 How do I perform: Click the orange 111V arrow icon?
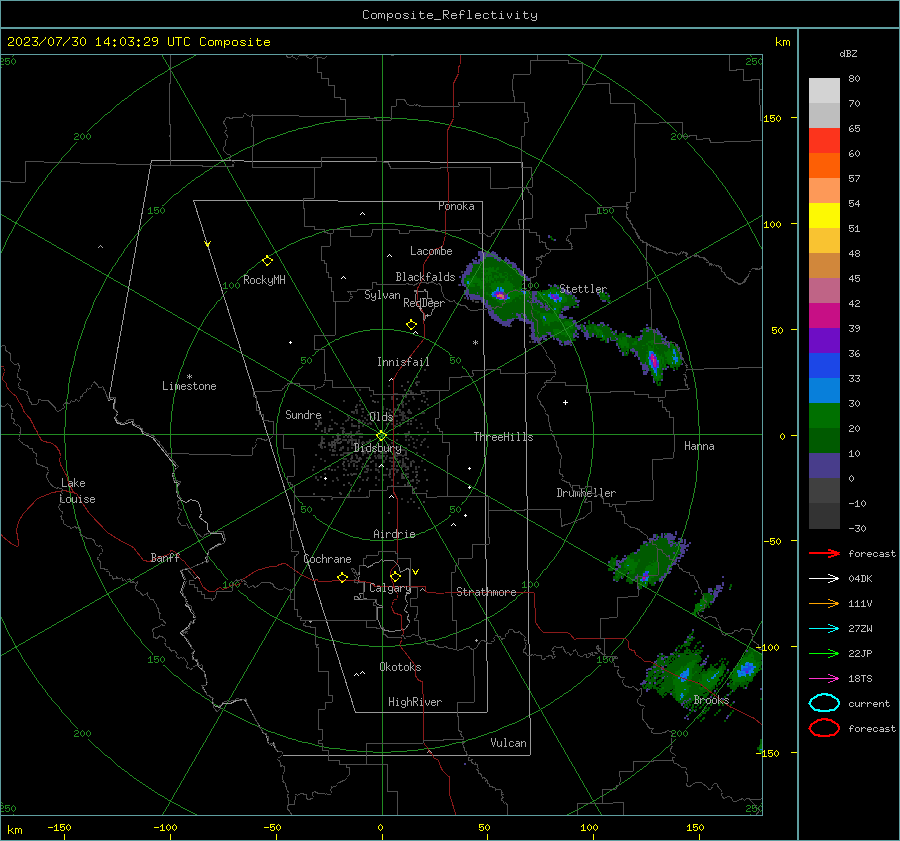pyautogui.click(x=824, y=603)
